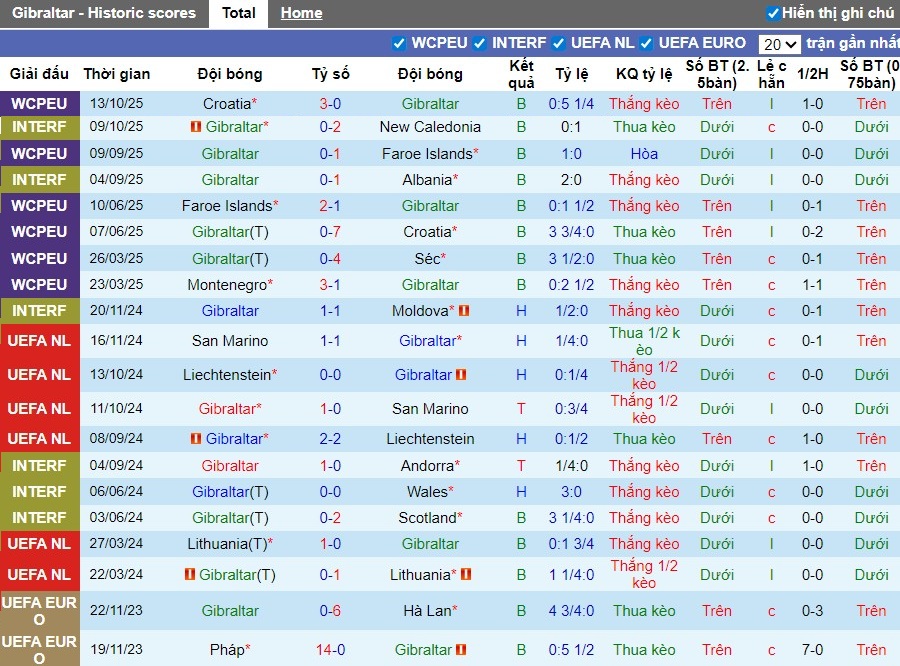Click the New Caledonia team name
Image resolution: width=900 pixels, height=666 pixels.
pos(430,127)
